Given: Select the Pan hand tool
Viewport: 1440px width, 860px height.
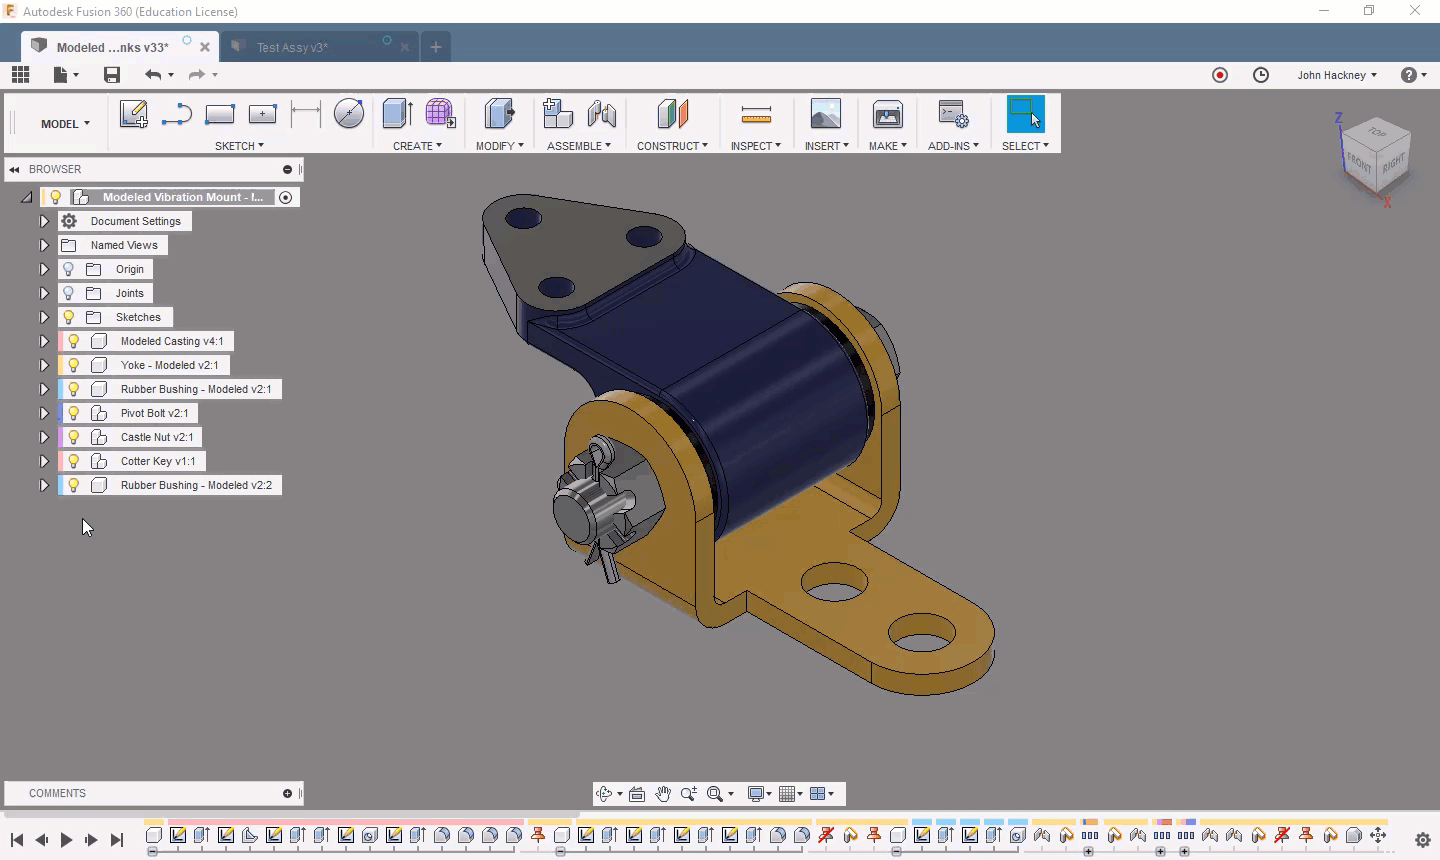Looking at the screenshot, I should (x=663, y=794).
